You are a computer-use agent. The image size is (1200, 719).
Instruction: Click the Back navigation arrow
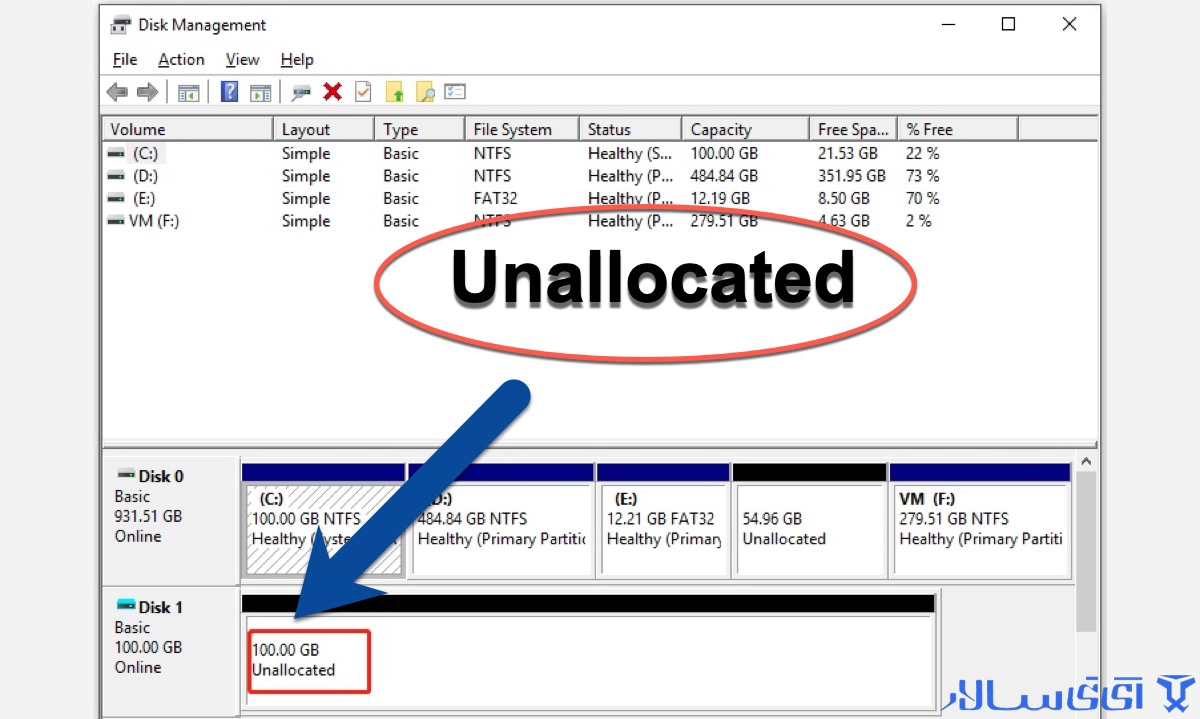pyautogui.click(x=116, y=91)
